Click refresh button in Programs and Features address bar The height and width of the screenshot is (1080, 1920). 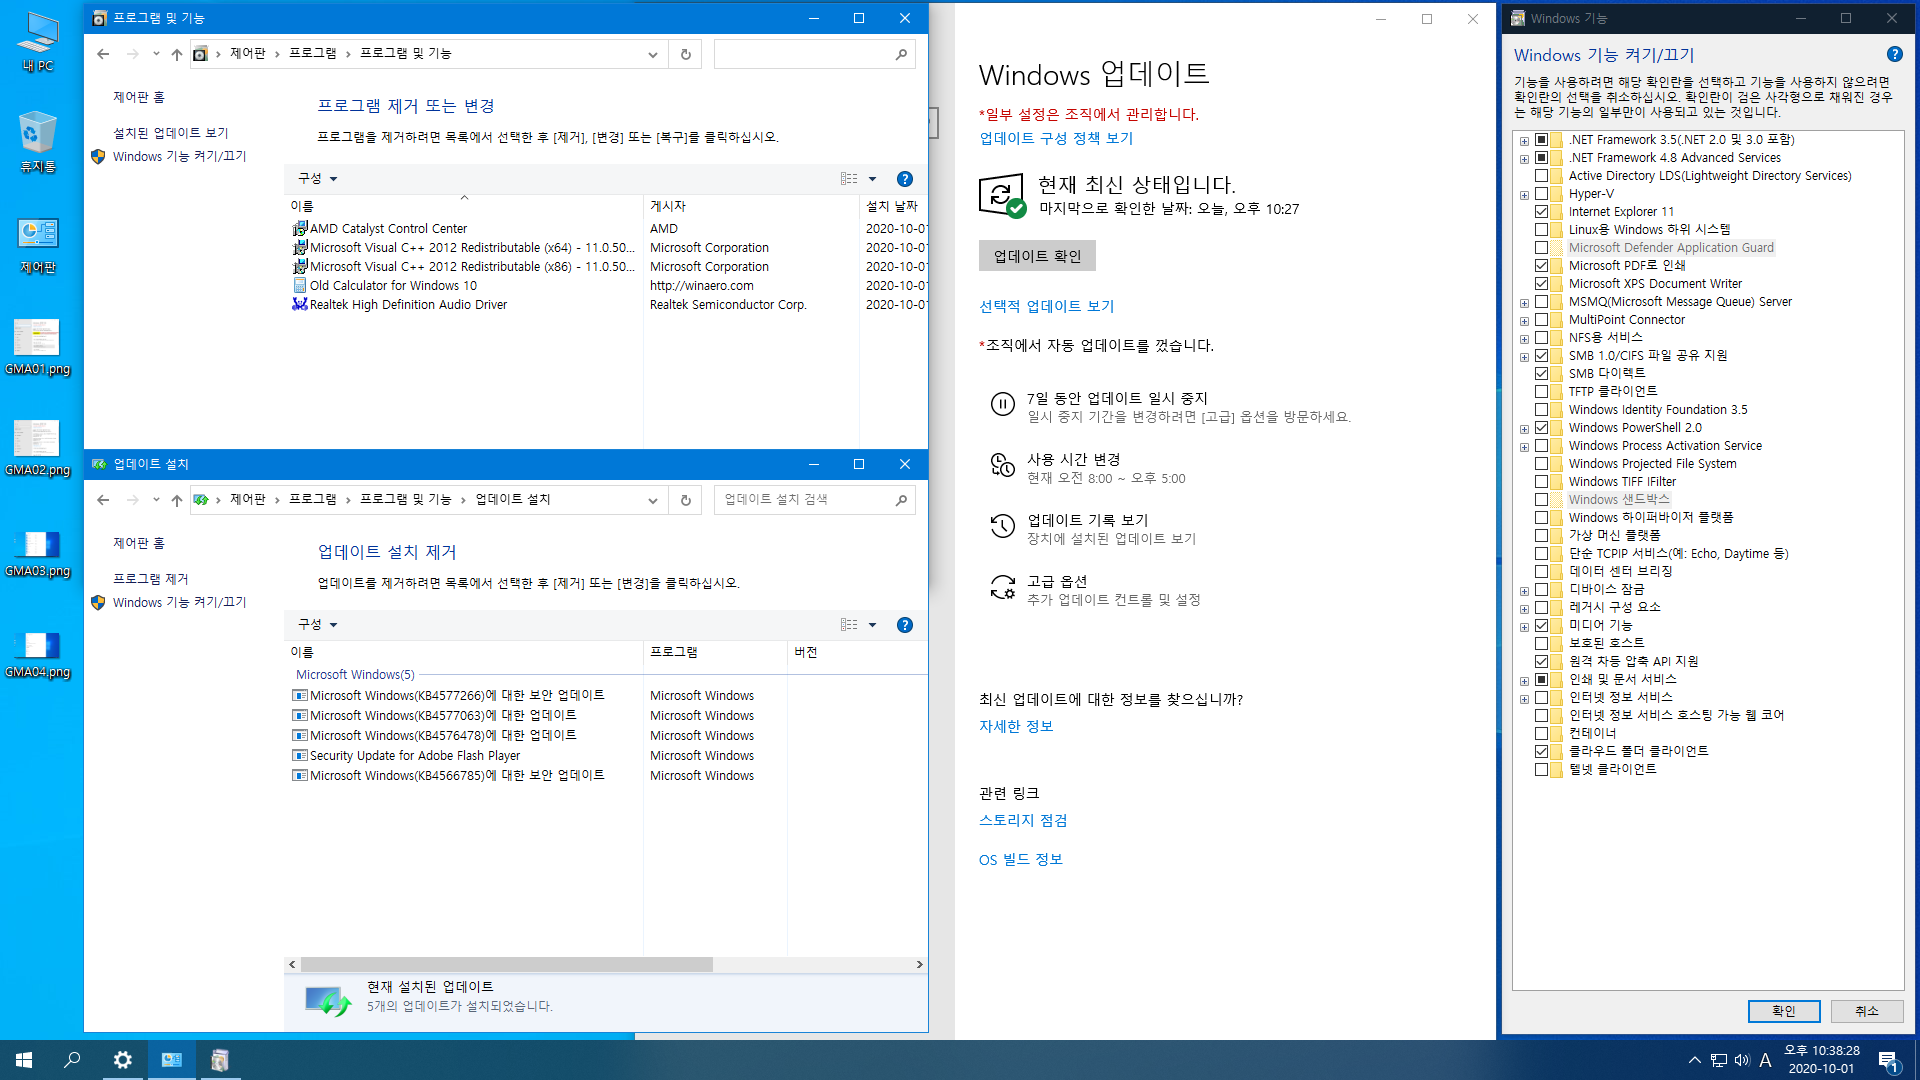tap(686, 54)
